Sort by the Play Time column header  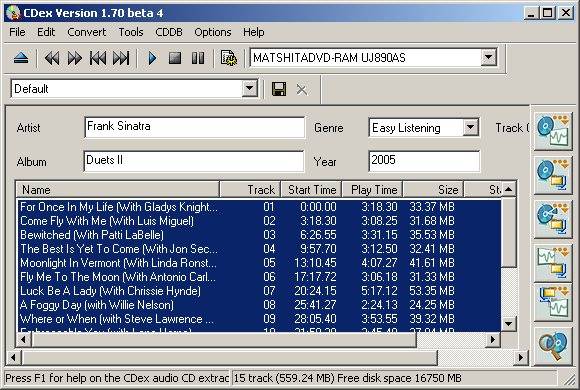pos(372,189)
